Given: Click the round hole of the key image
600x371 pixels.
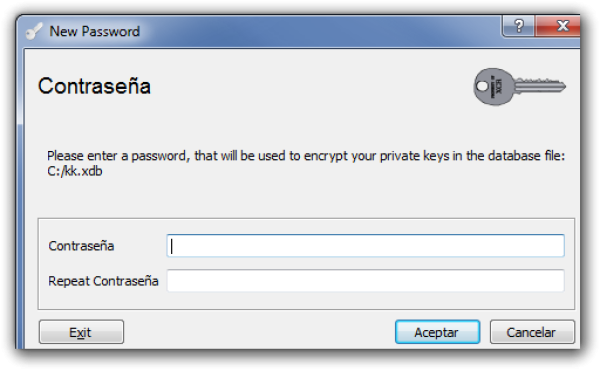Looking at the screenshot, I should coord(482,86).
